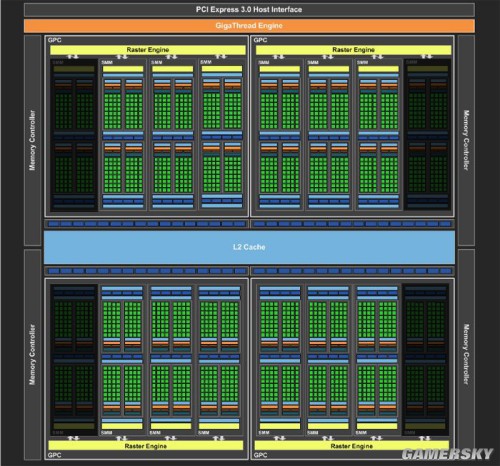Click the ROP strip above L2 Cache, left half
The image size is (500, 466).
click(x=146, y=224)
